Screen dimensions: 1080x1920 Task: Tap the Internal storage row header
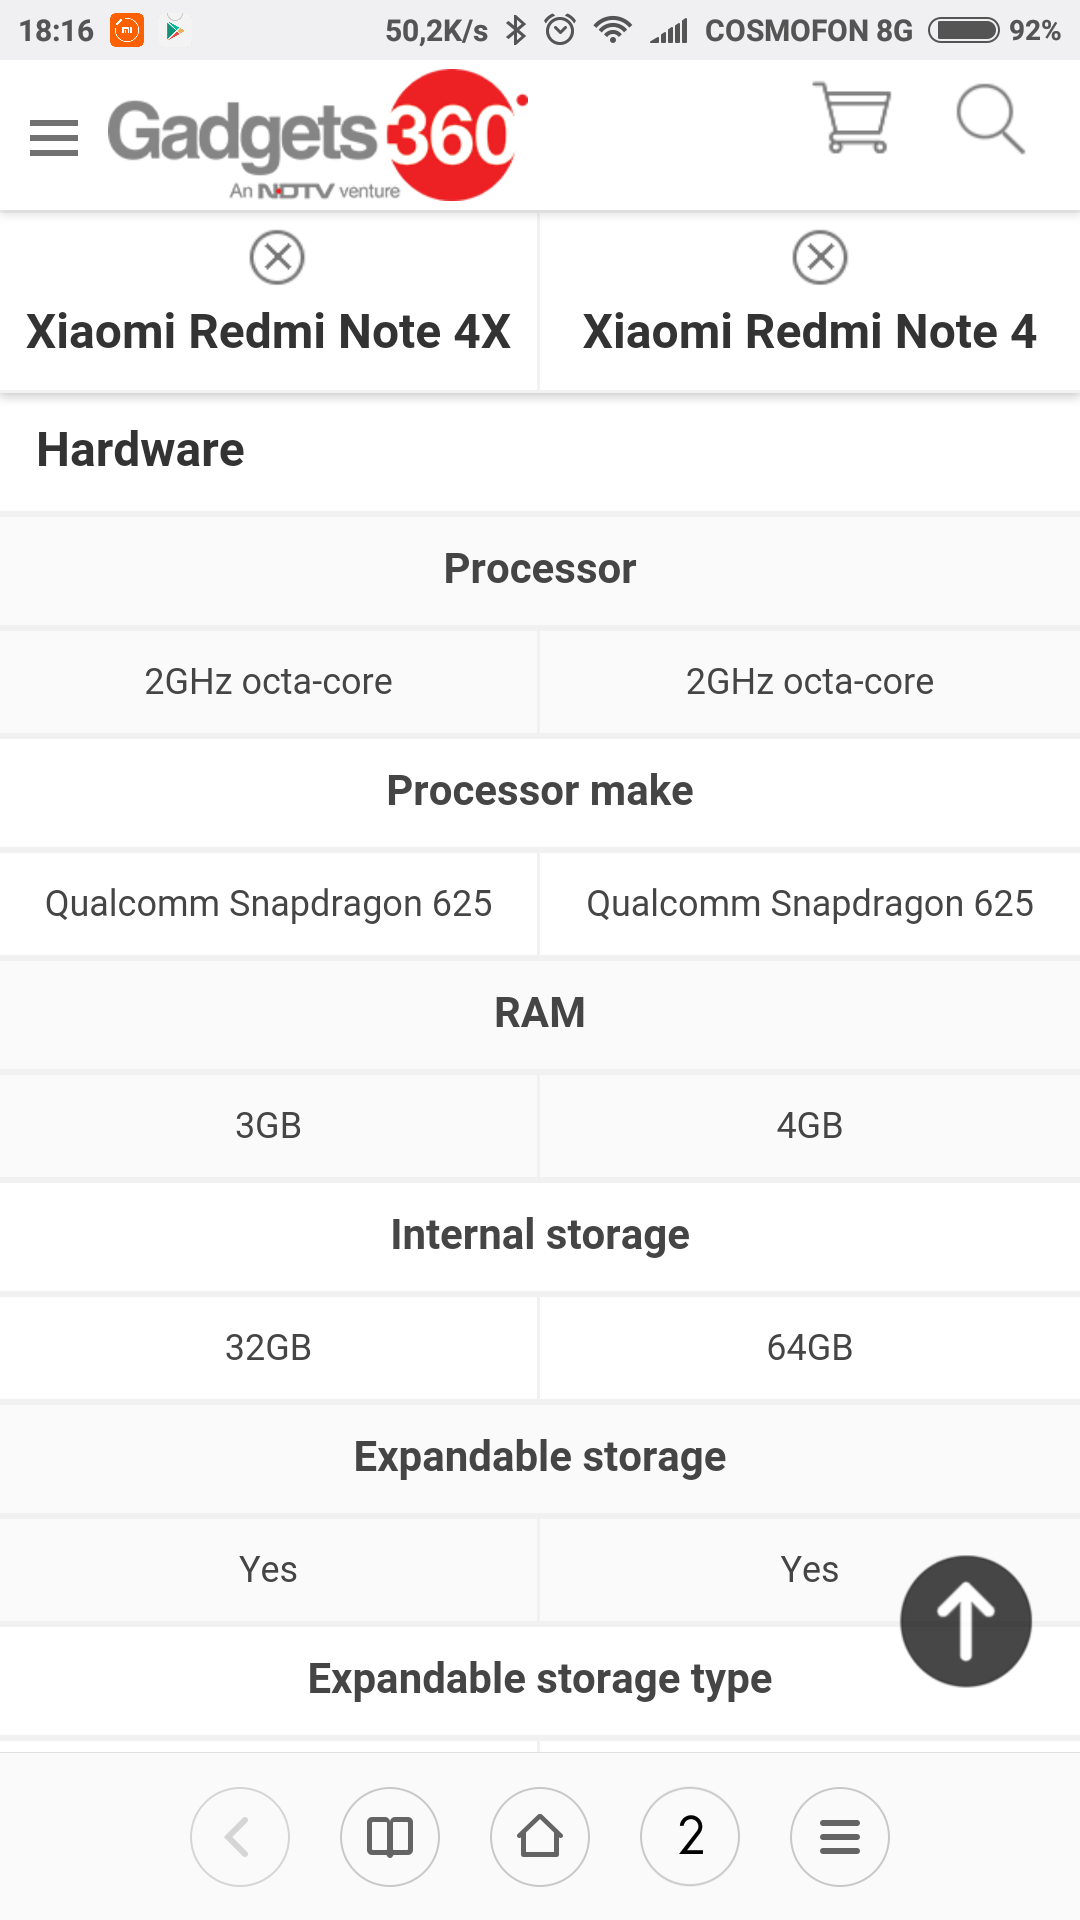tap(540, 1235)
